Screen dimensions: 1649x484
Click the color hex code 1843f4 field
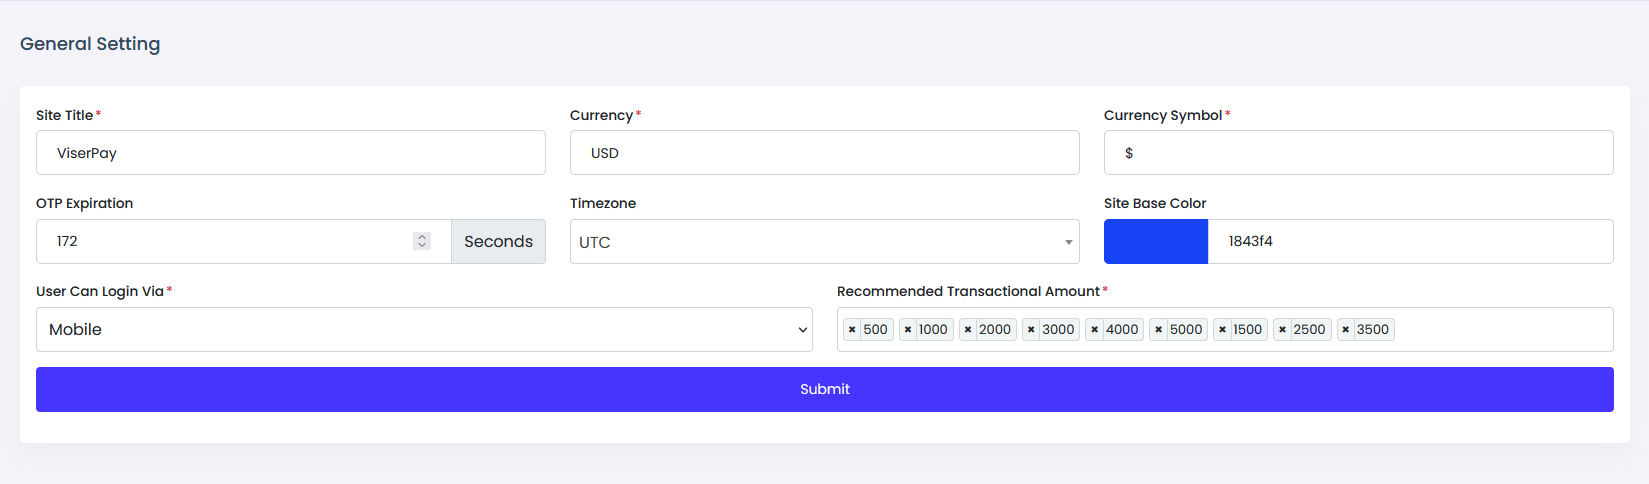tap(1408, 242)
